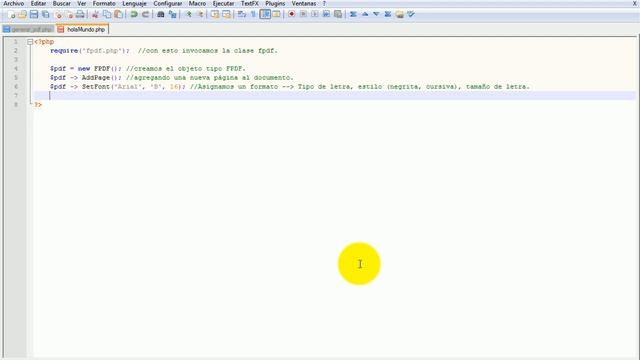Open the user-defined language dialog icon
Viewport: 640px width, 360px height.
[276, 15]
